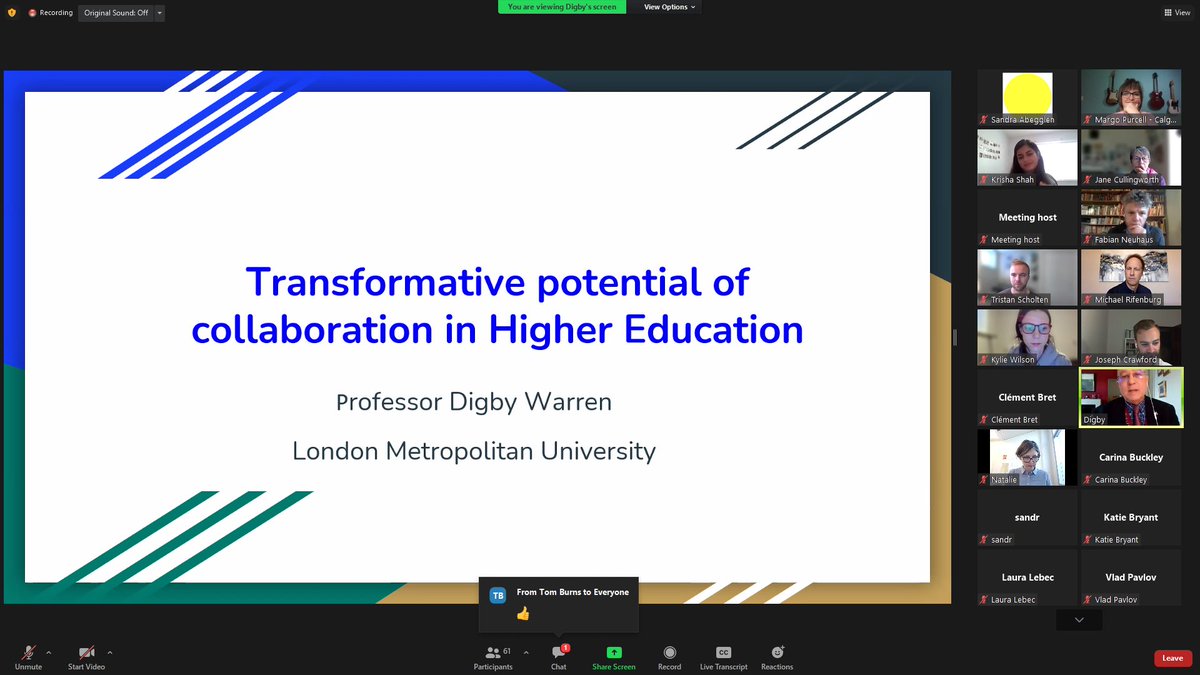This screenshot has width=1200, height=675.
Task: Enable Live Transcript captions
Action: coord(723,657)
